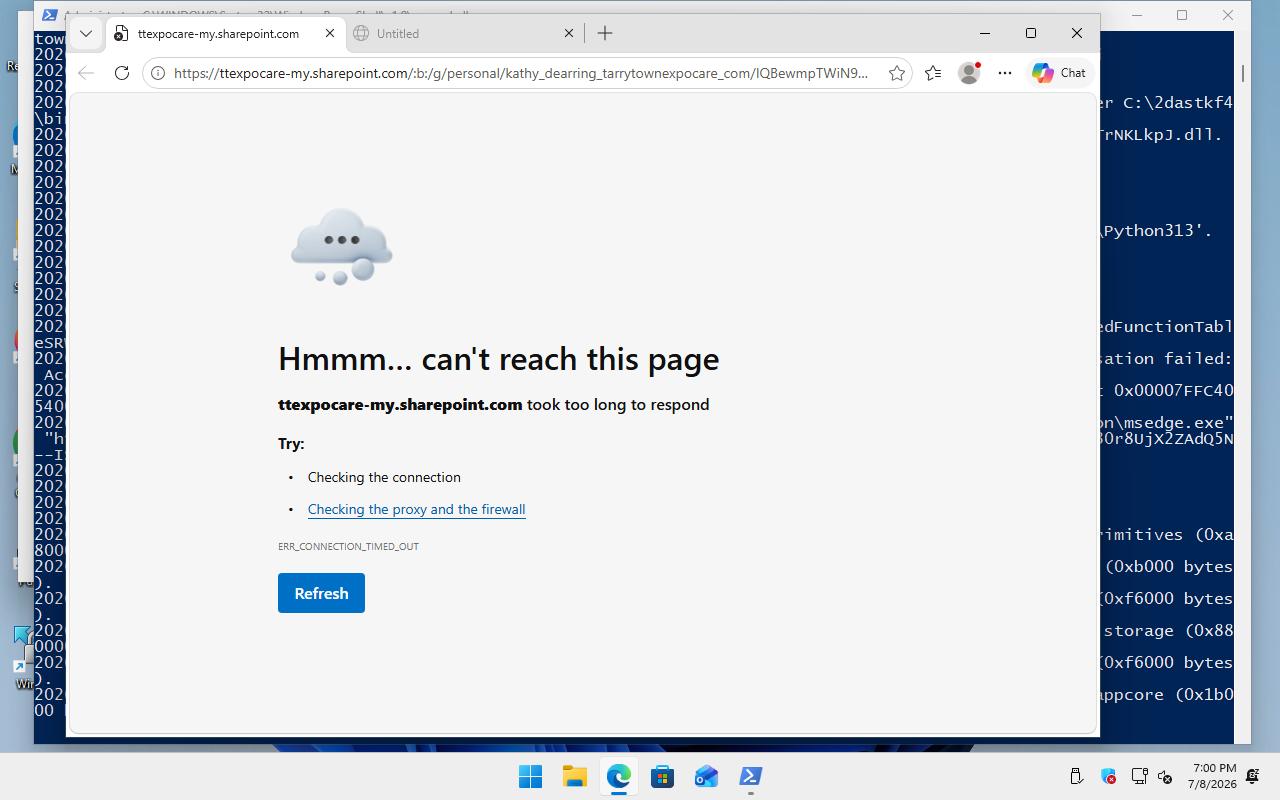
Task: Follow the Checking the proxy and the firewall link
Action: (x=416, y=509)
